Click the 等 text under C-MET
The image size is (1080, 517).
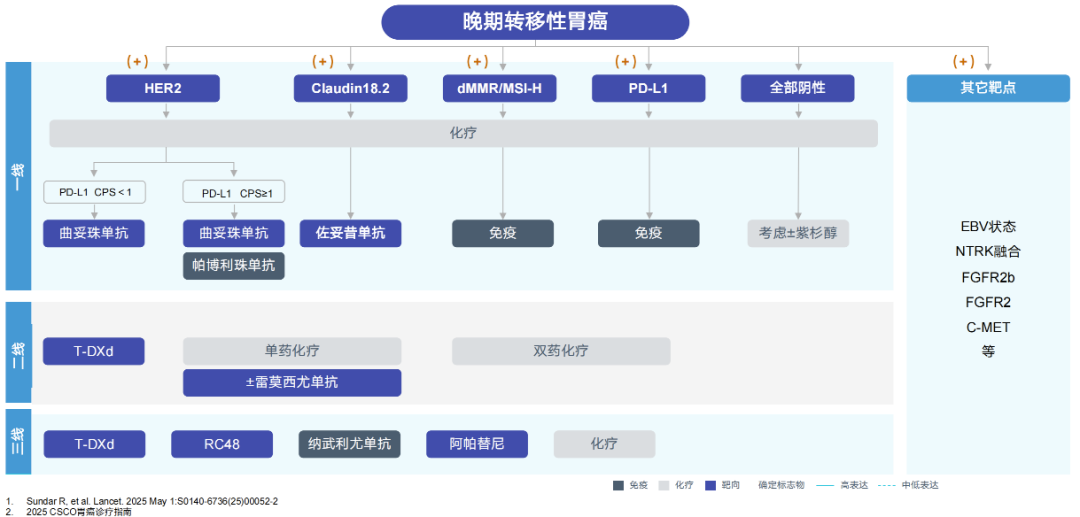click(988, 351)
